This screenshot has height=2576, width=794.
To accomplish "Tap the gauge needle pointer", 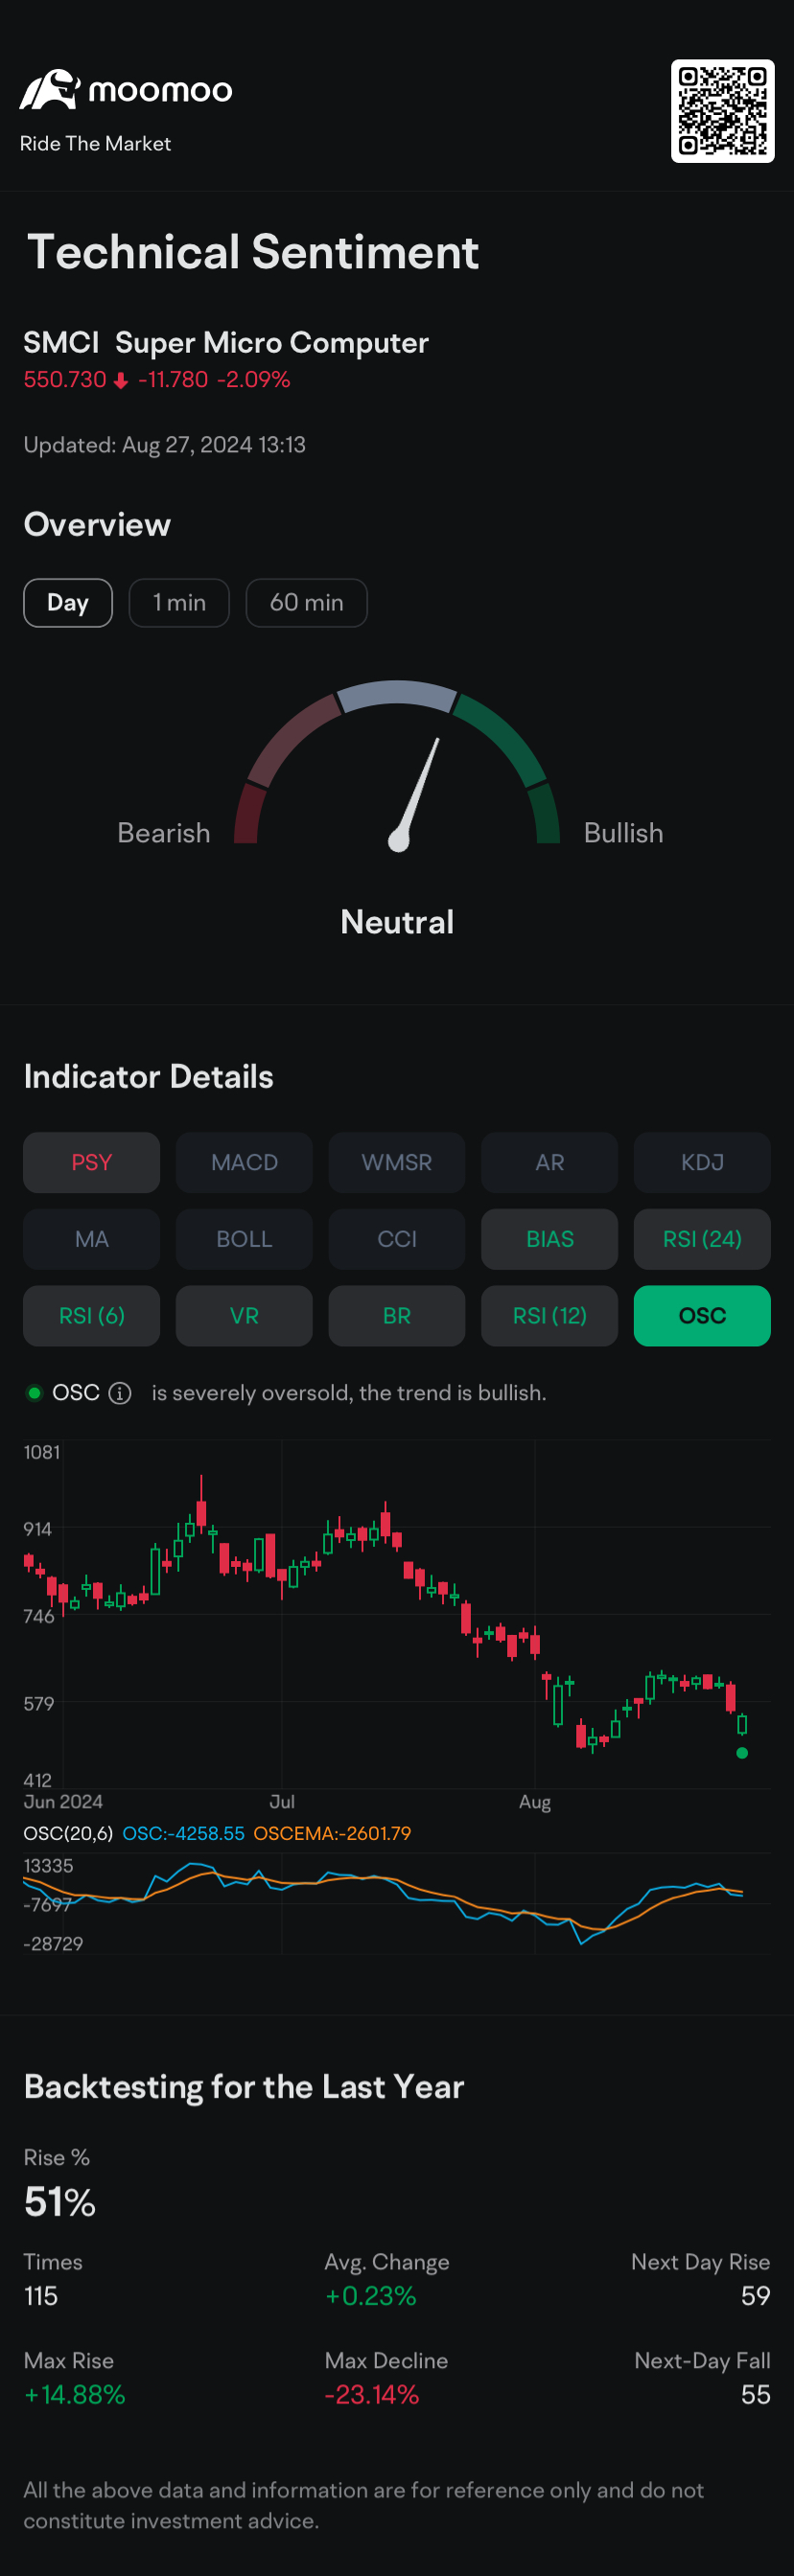I will [x=414, y=796].
